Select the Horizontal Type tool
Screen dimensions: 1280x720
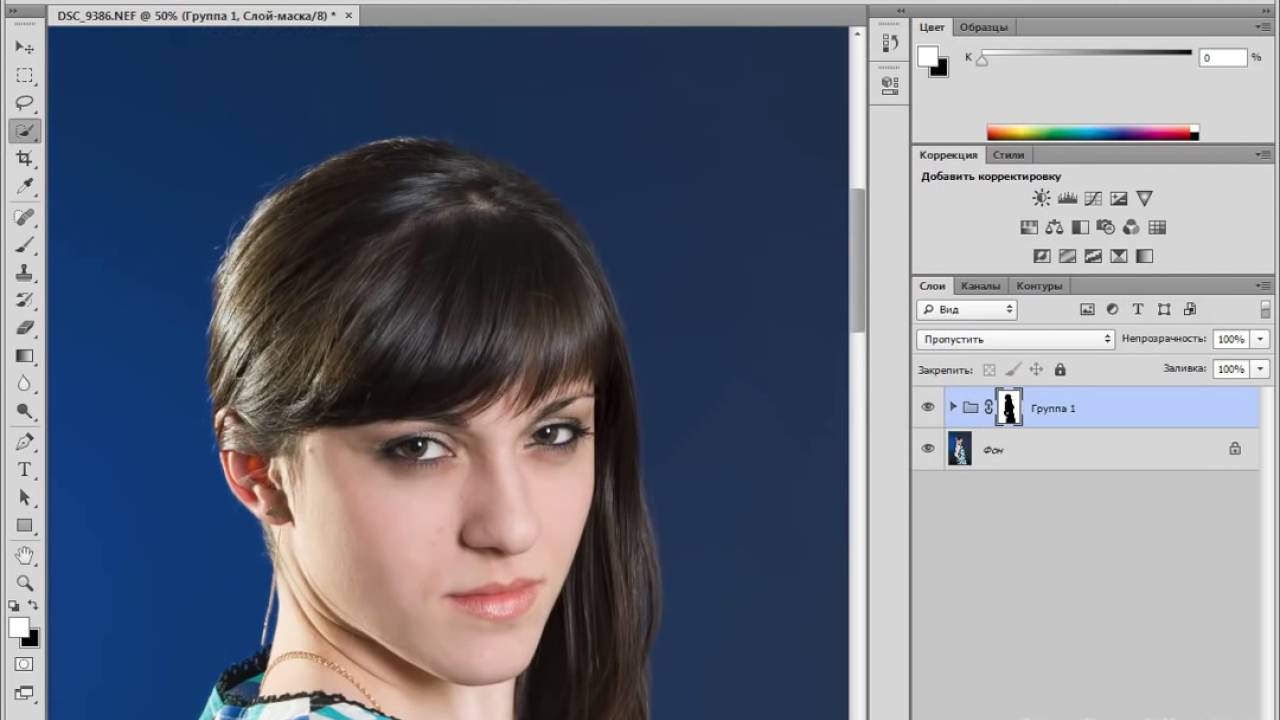pos(25,469)
